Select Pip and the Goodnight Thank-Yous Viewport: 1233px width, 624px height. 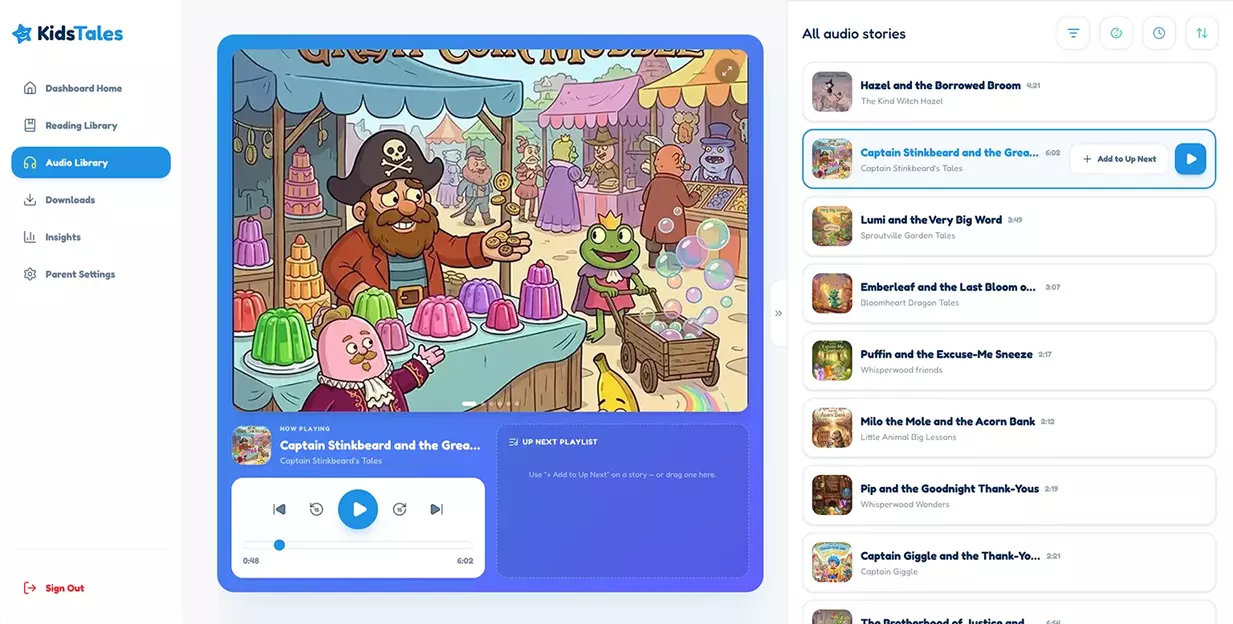coord(1009,495)
